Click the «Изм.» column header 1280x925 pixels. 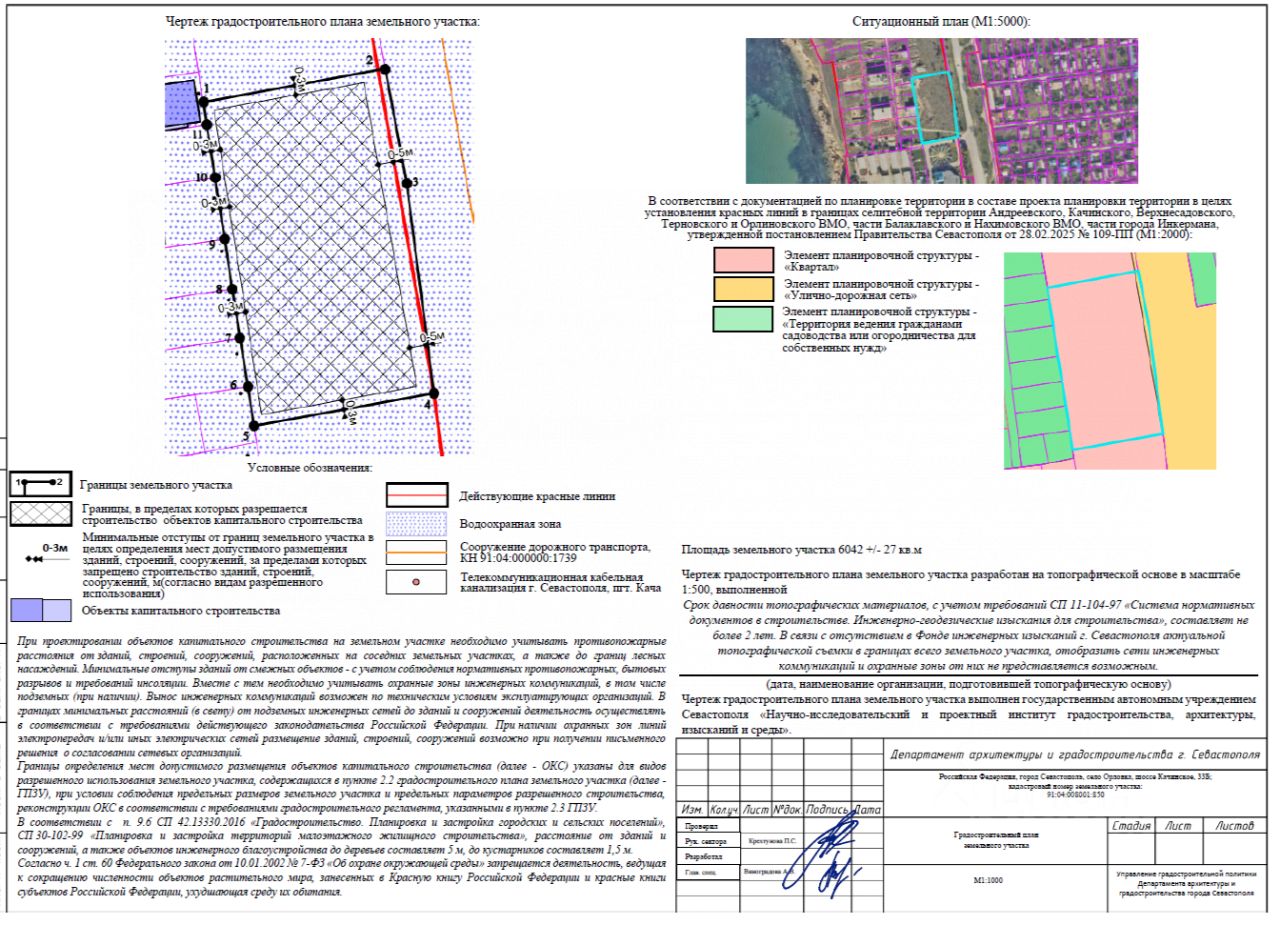(x=692, y=809)
